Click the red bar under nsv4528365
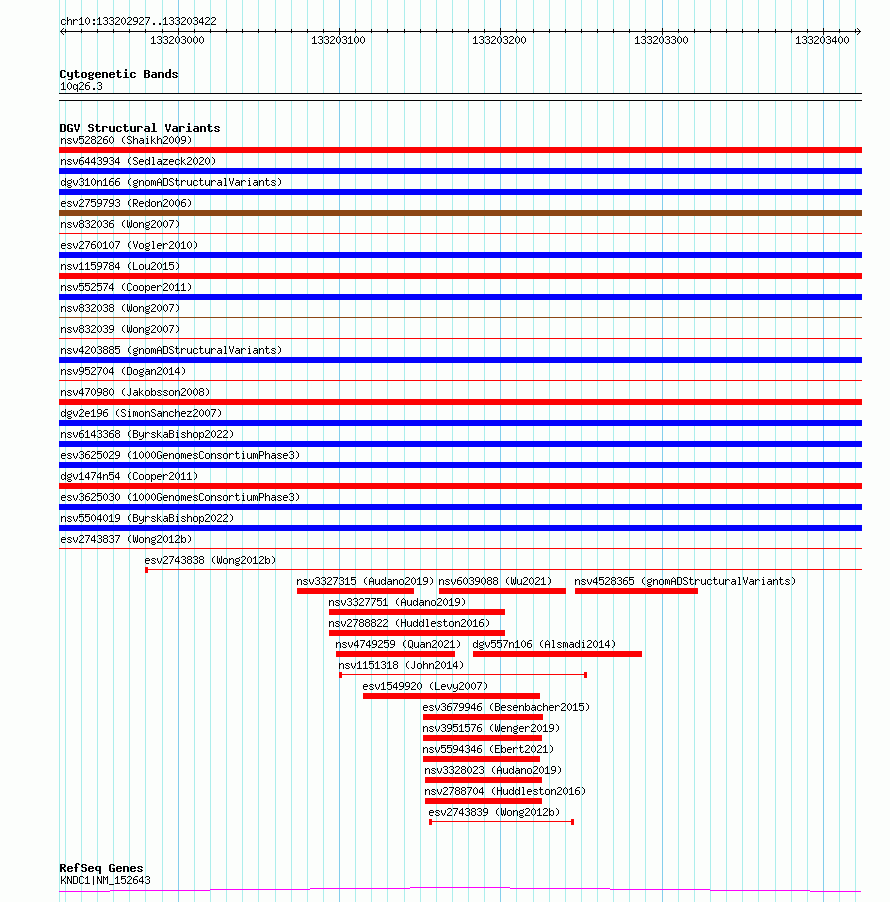The width and height of the screenshot is (890, 902). coord(636,591)
